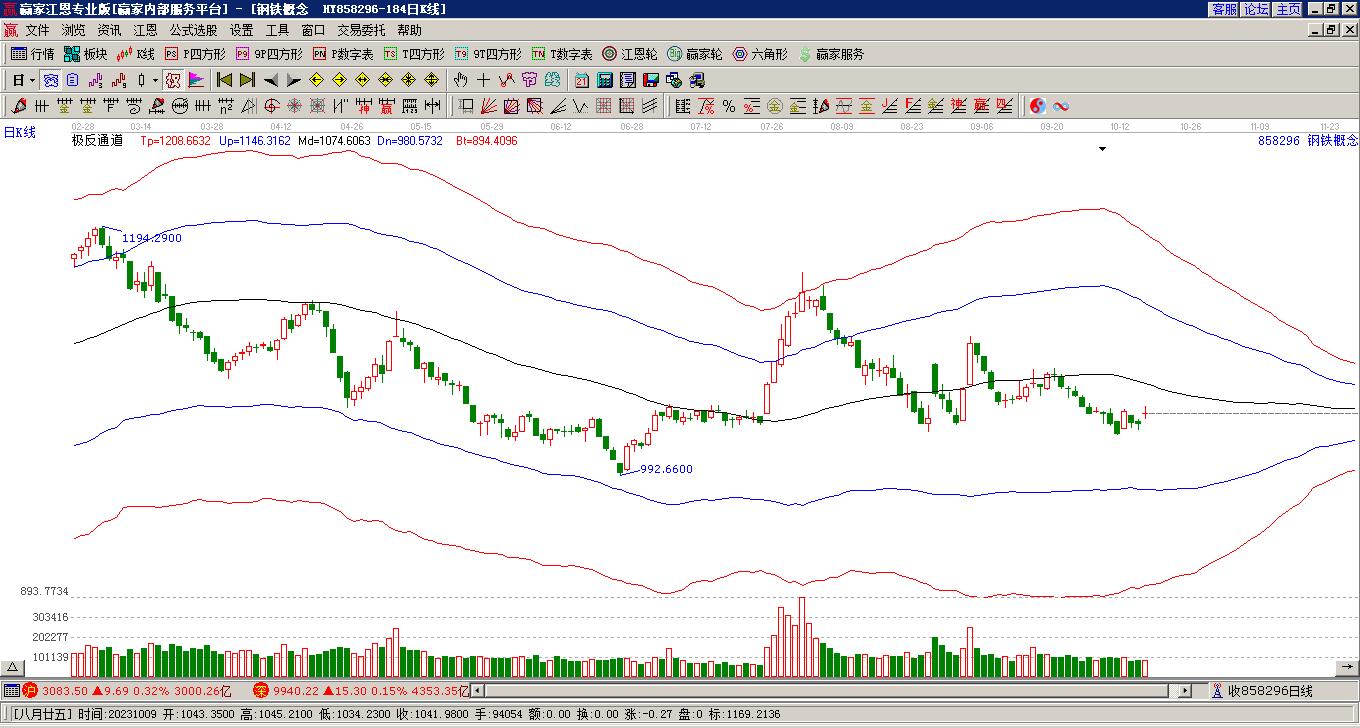Click the small black triangle marker above the chart
The height and width of the screenshot is (728, 1360).
point(1103,149)
